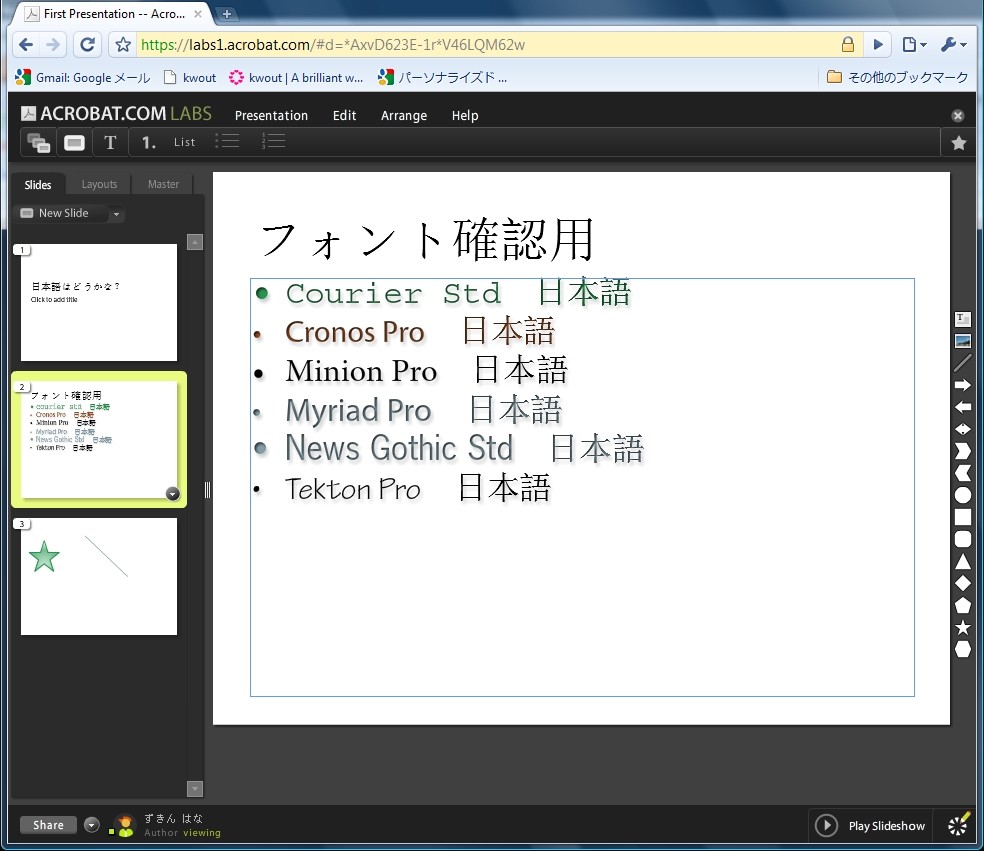Add a text box using the sidebar icon
Image resolution: width=984 pixels, height=851 pixels.
pyautogui.click(x=961, y=318)
